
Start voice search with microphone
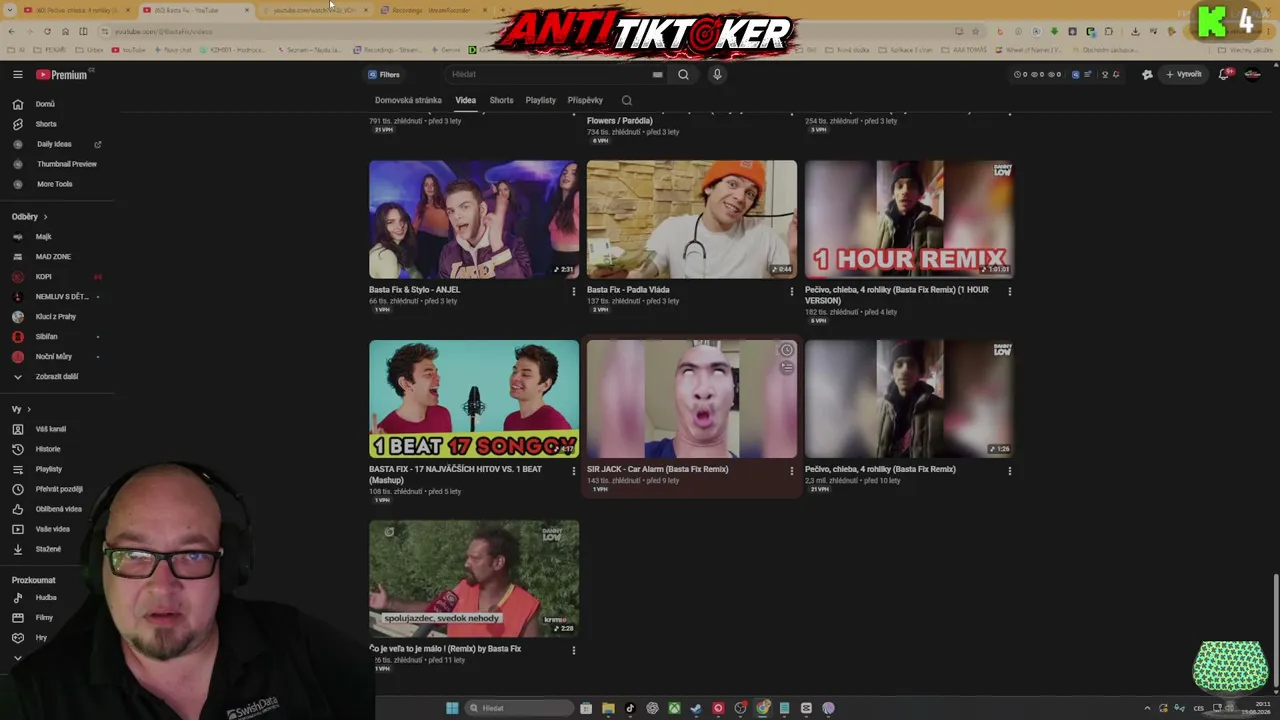717,74
